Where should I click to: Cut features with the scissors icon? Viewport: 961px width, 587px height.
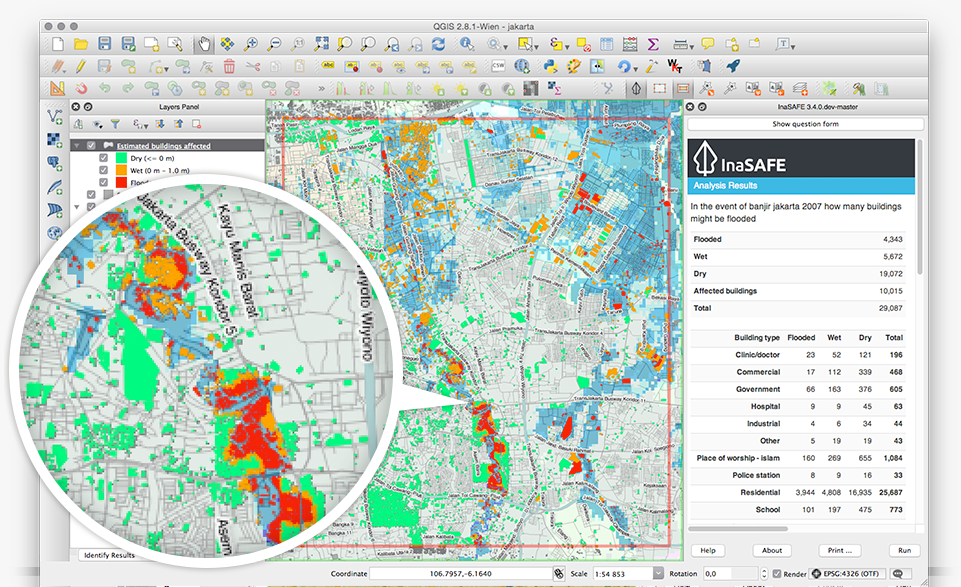click(253, 66)
